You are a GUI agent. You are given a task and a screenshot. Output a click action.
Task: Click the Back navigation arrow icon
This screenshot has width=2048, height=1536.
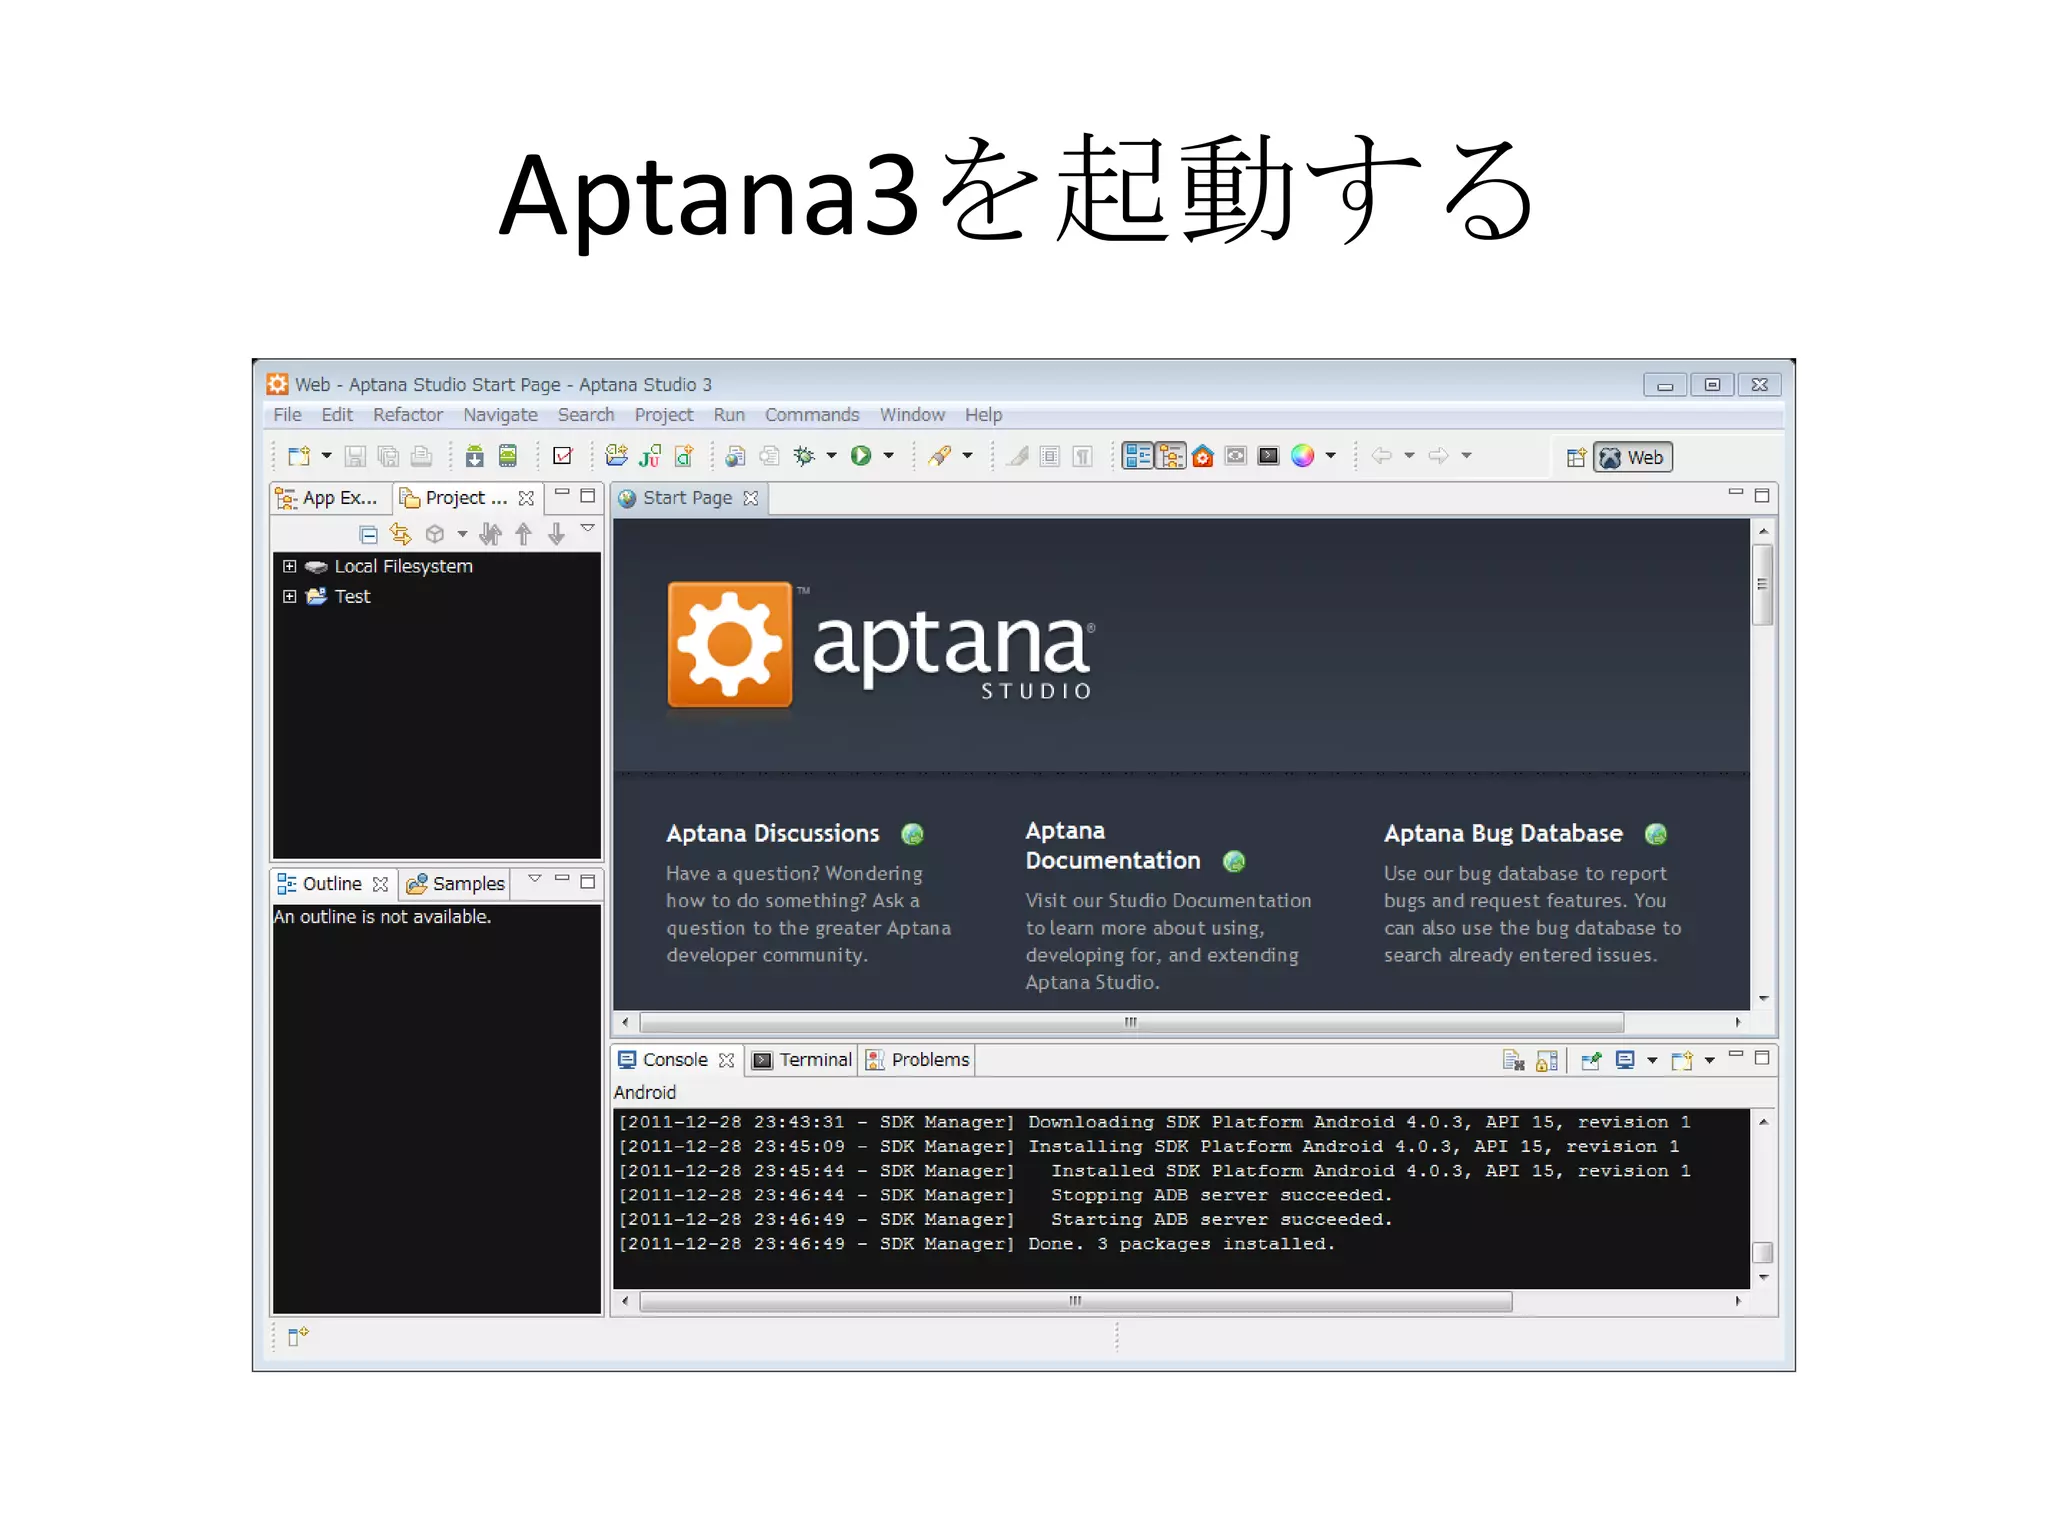(x=1382, y=456)
